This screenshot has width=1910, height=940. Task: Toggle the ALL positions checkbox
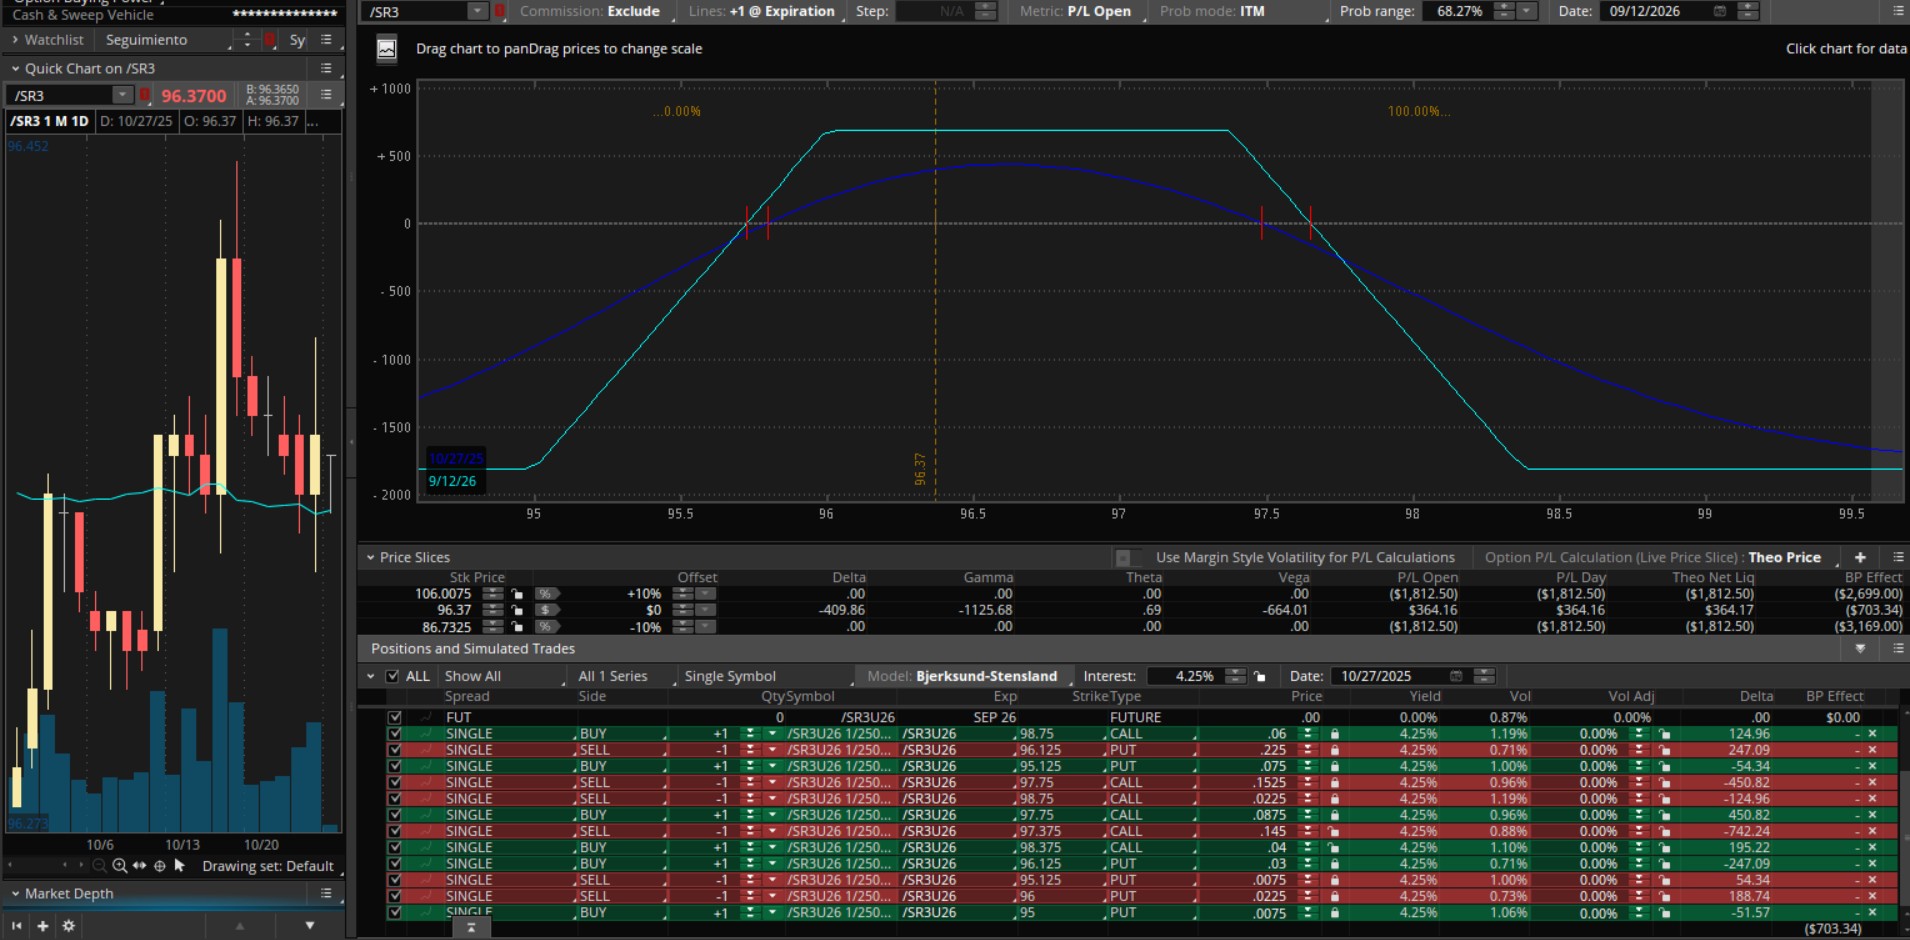click(392, 676)
